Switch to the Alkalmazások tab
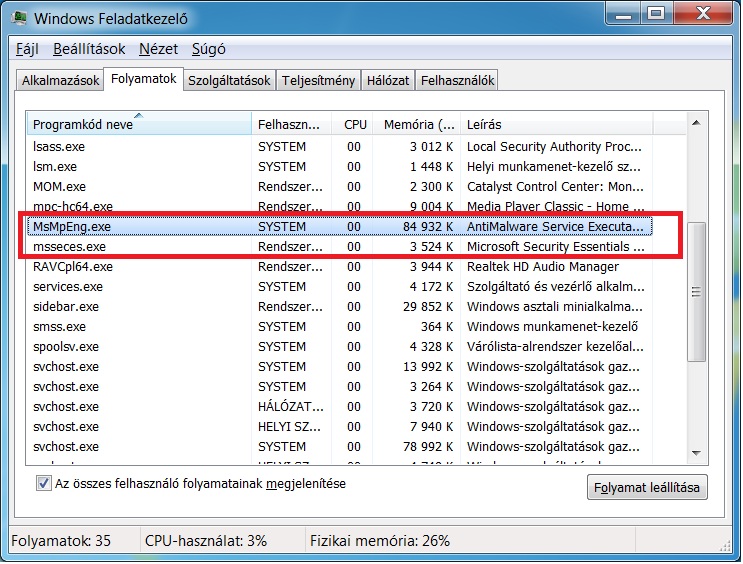The height and width of the screenshot is (564, 743). pyautogui.click(x=61, y=81)
